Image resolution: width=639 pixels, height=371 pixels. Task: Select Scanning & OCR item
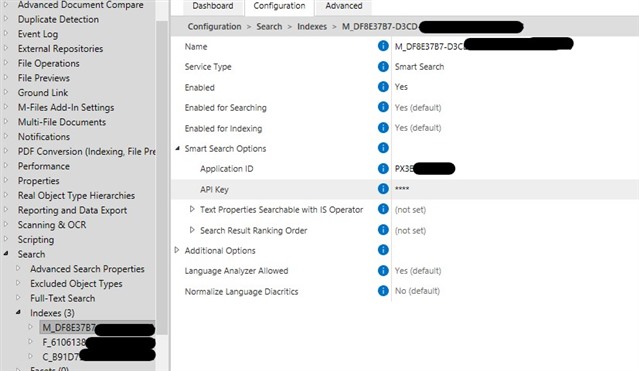point(52,225)
